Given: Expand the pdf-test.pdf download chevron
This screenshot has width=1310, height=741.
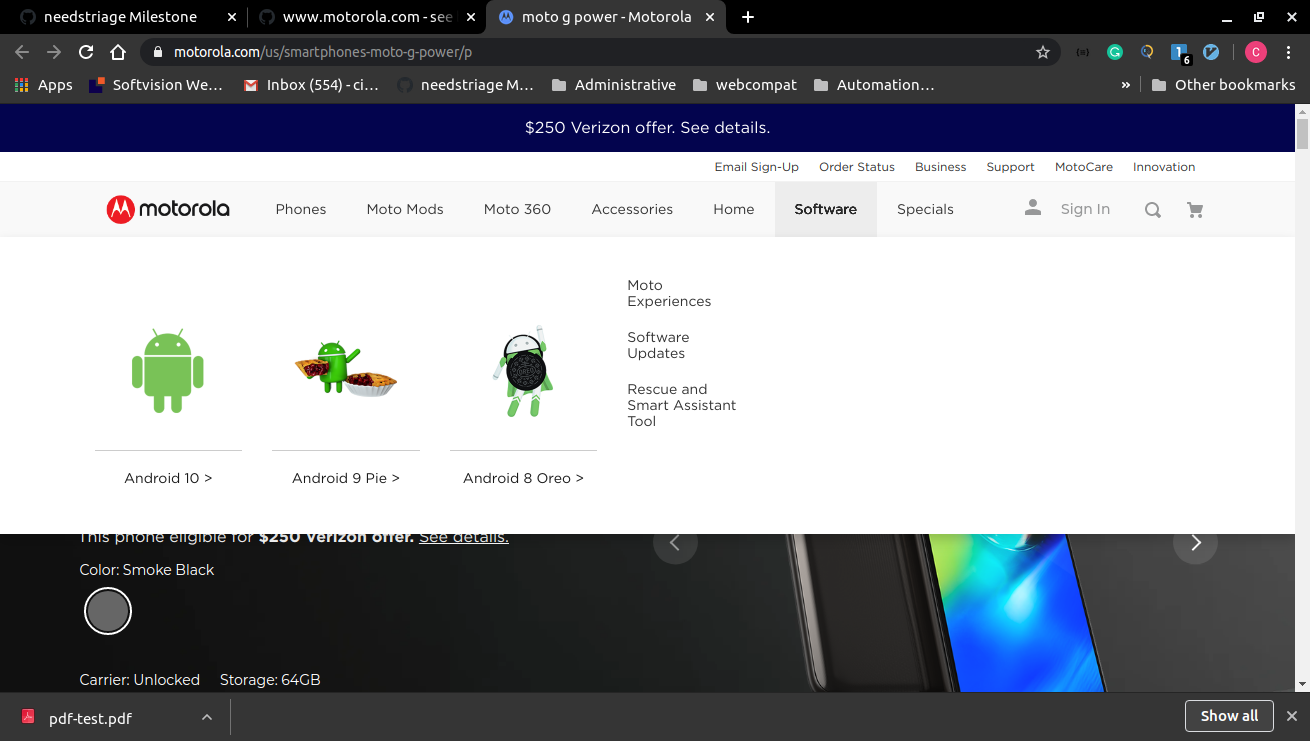Looking at the screenshot, I should [206, 717].
